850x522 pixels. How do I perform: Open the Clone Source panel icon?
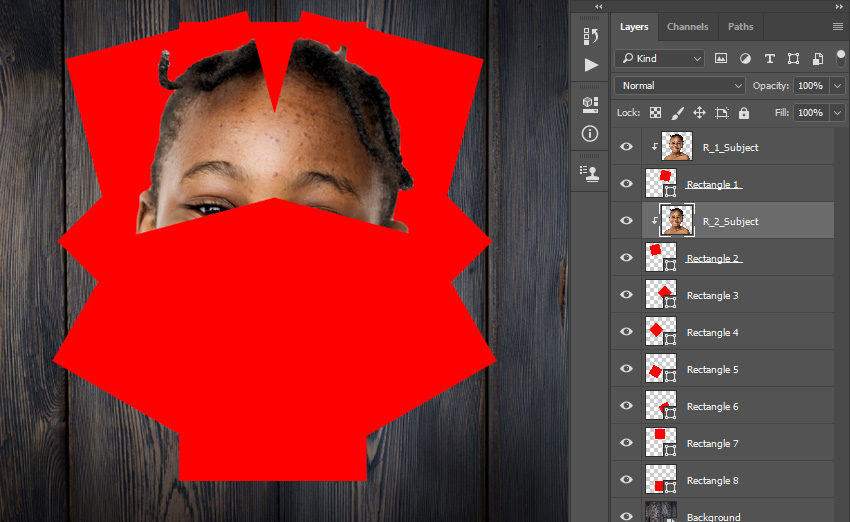pyautogui.click(x=589, y=173)
